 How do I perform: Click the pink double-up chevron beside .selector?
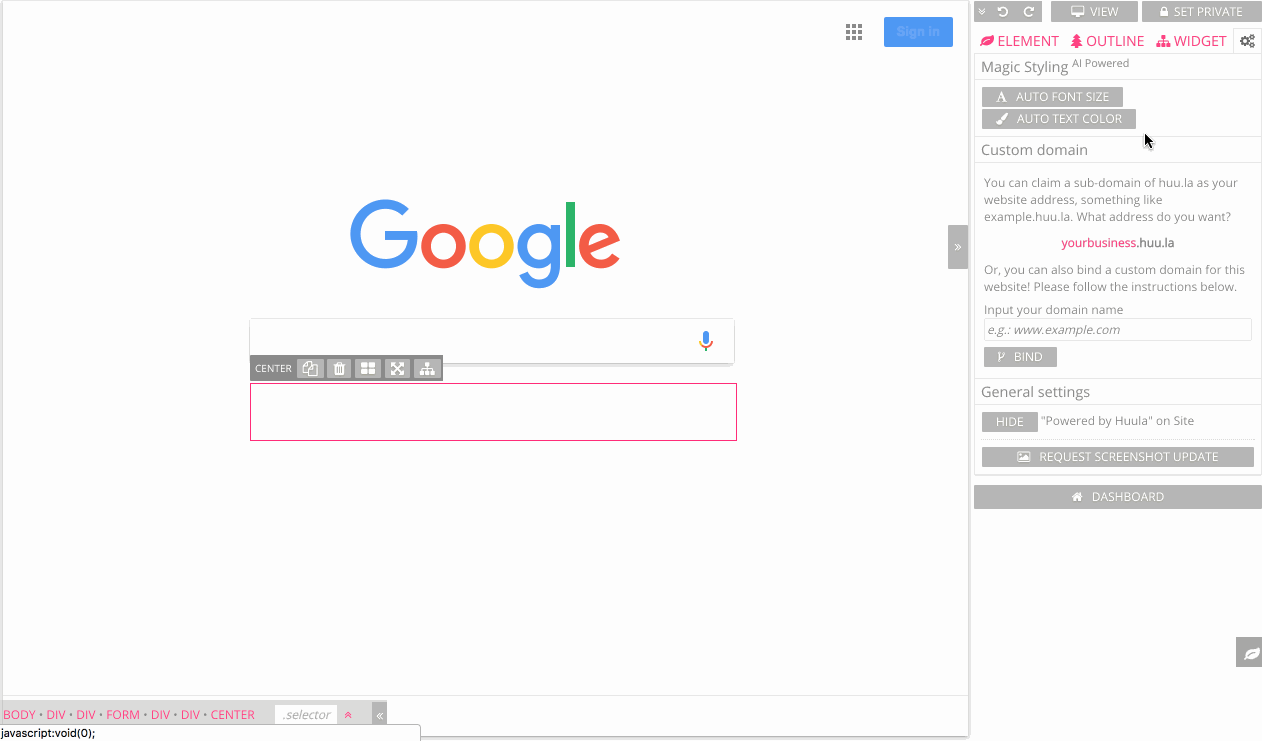tap(348, 715)
